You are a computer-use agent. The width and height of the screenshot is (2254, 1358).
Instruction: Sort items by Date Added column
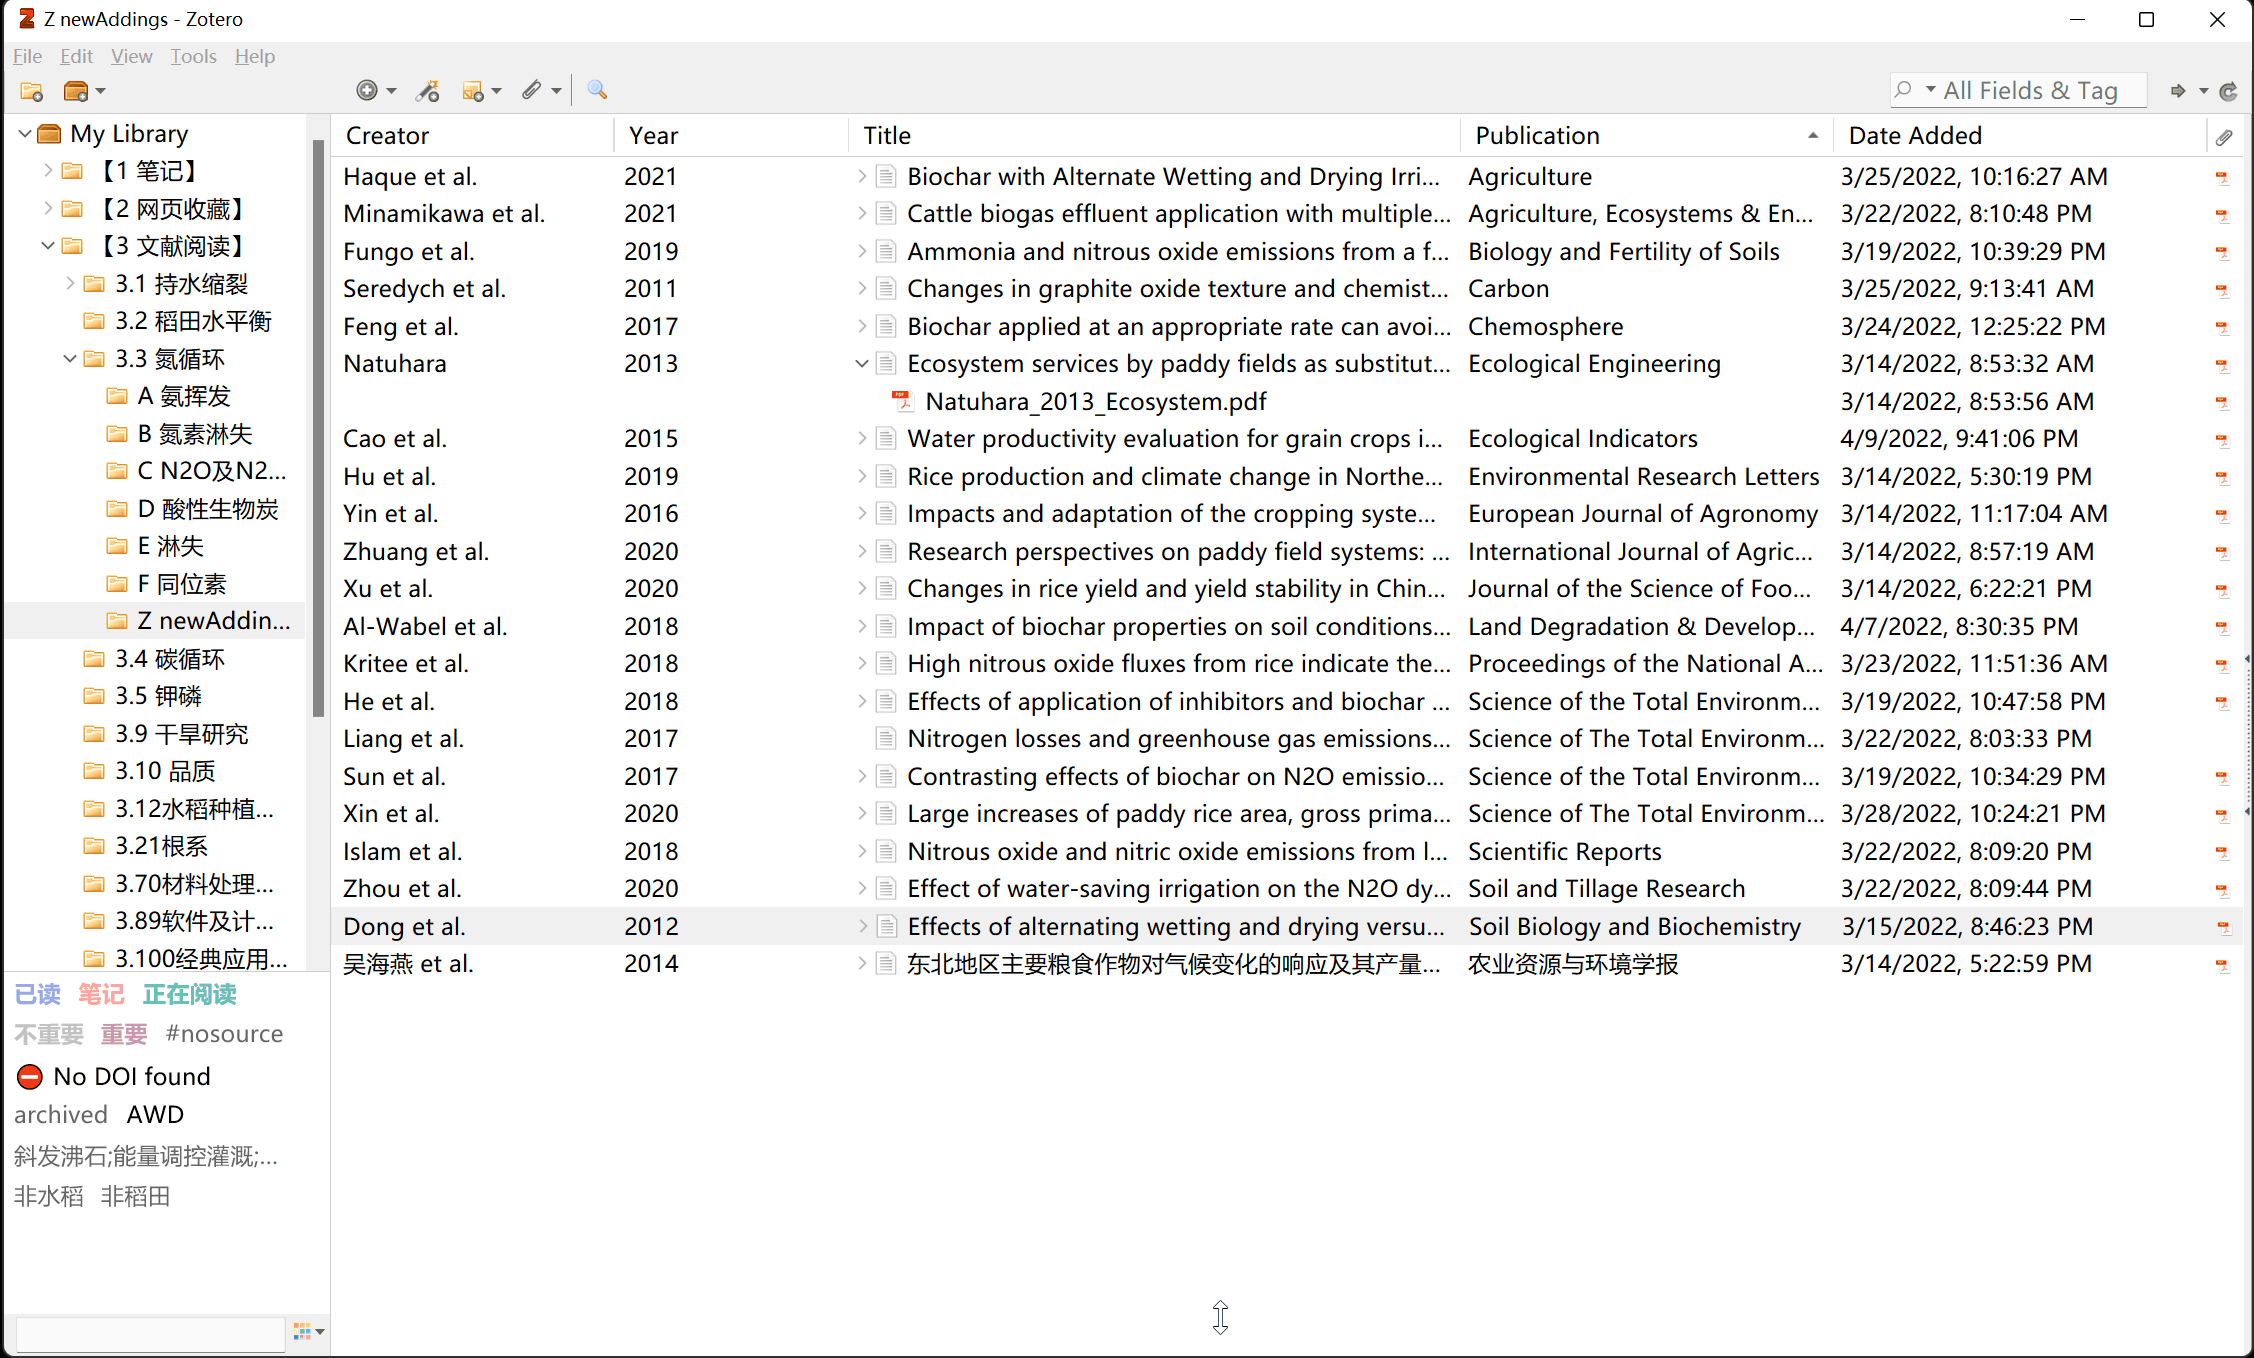tap(1914, 135)
